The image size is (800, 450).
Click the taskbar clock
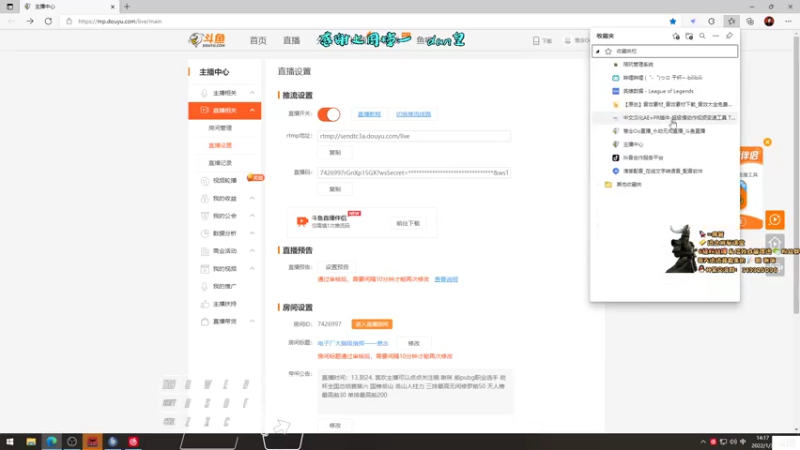762,442
